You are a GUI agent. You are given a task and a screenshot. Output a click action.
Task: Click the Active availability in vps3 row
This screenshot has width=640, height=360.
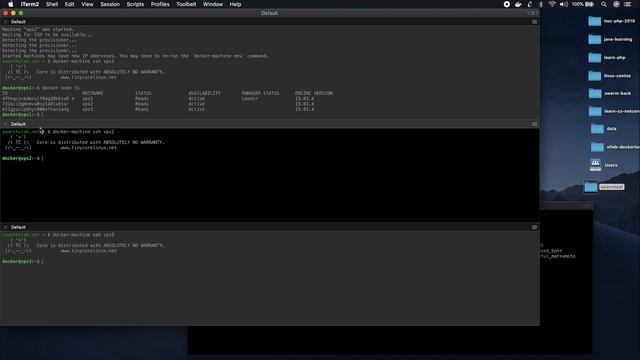196,109
